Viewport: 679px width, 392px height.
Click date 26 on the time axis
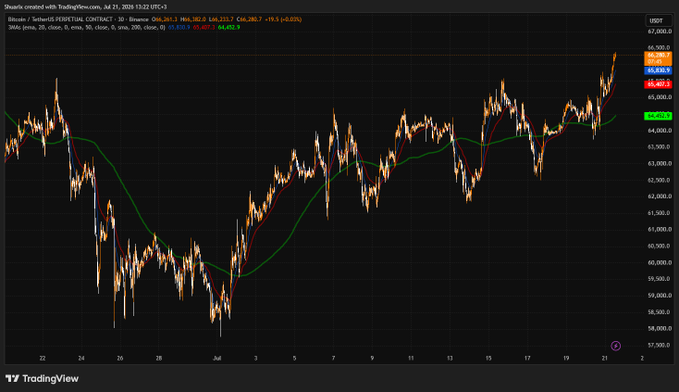click(x=120, y=358)
